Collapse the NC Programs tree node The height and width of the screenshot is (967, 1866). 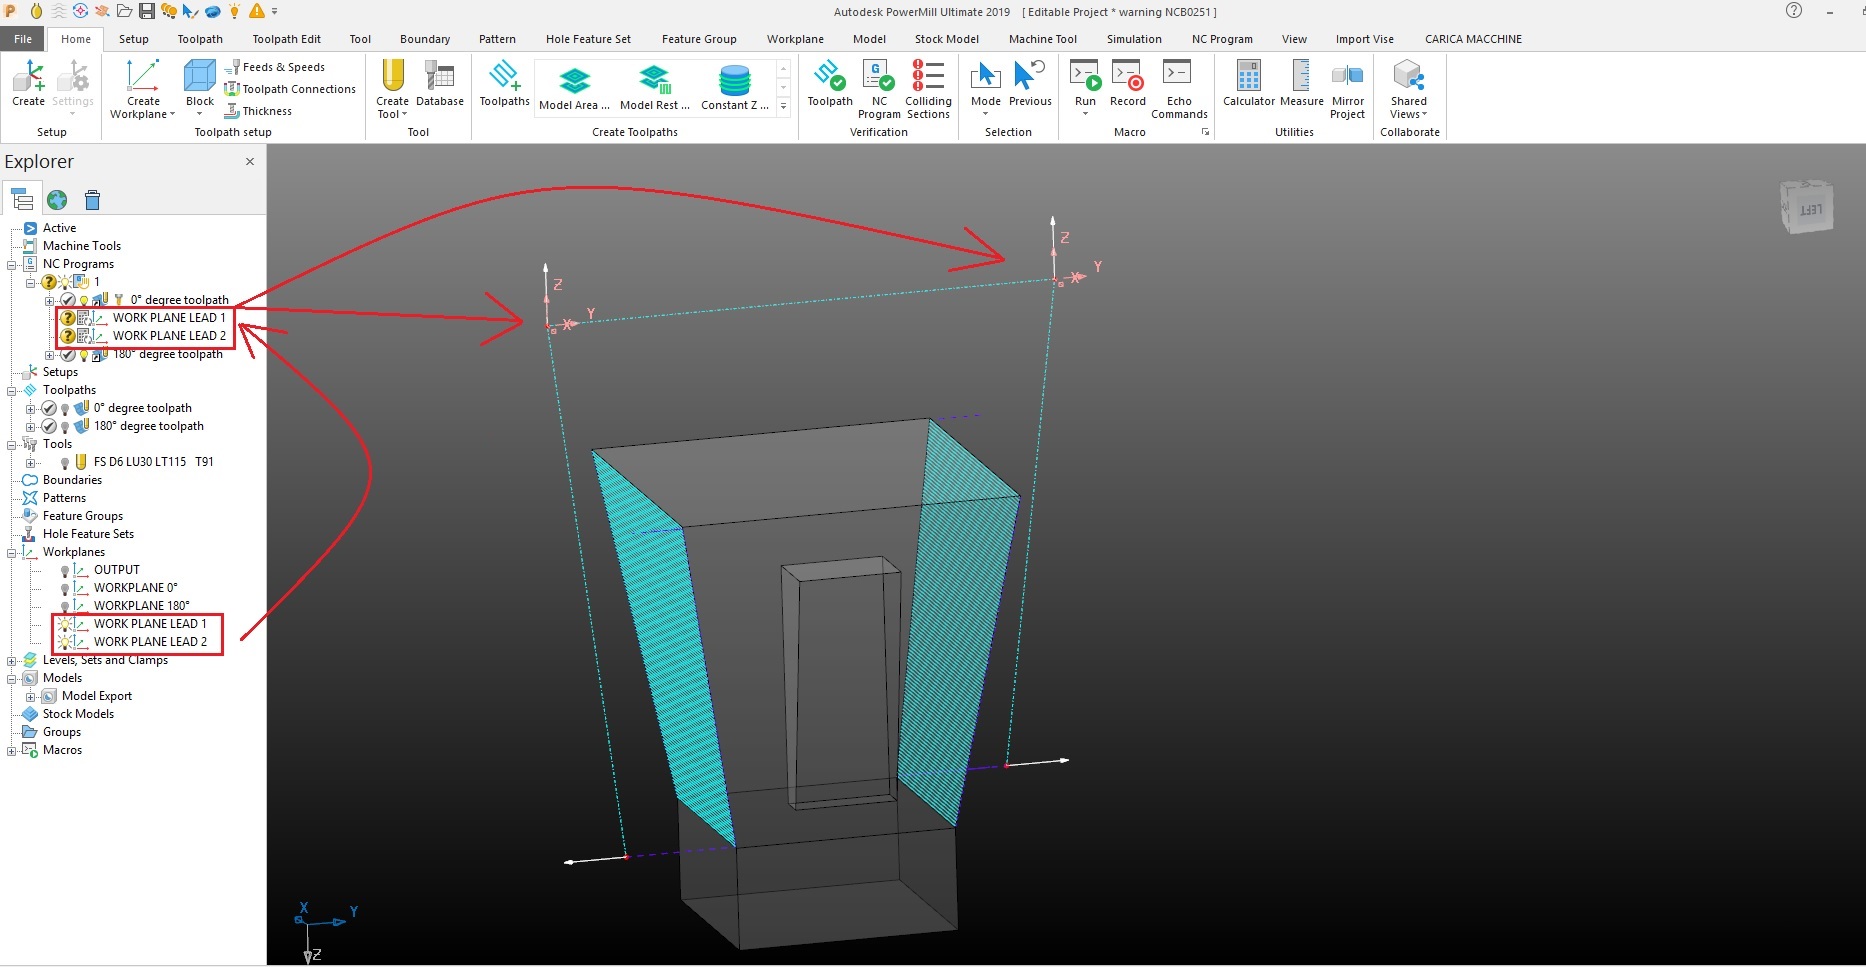tap(10, 263)
